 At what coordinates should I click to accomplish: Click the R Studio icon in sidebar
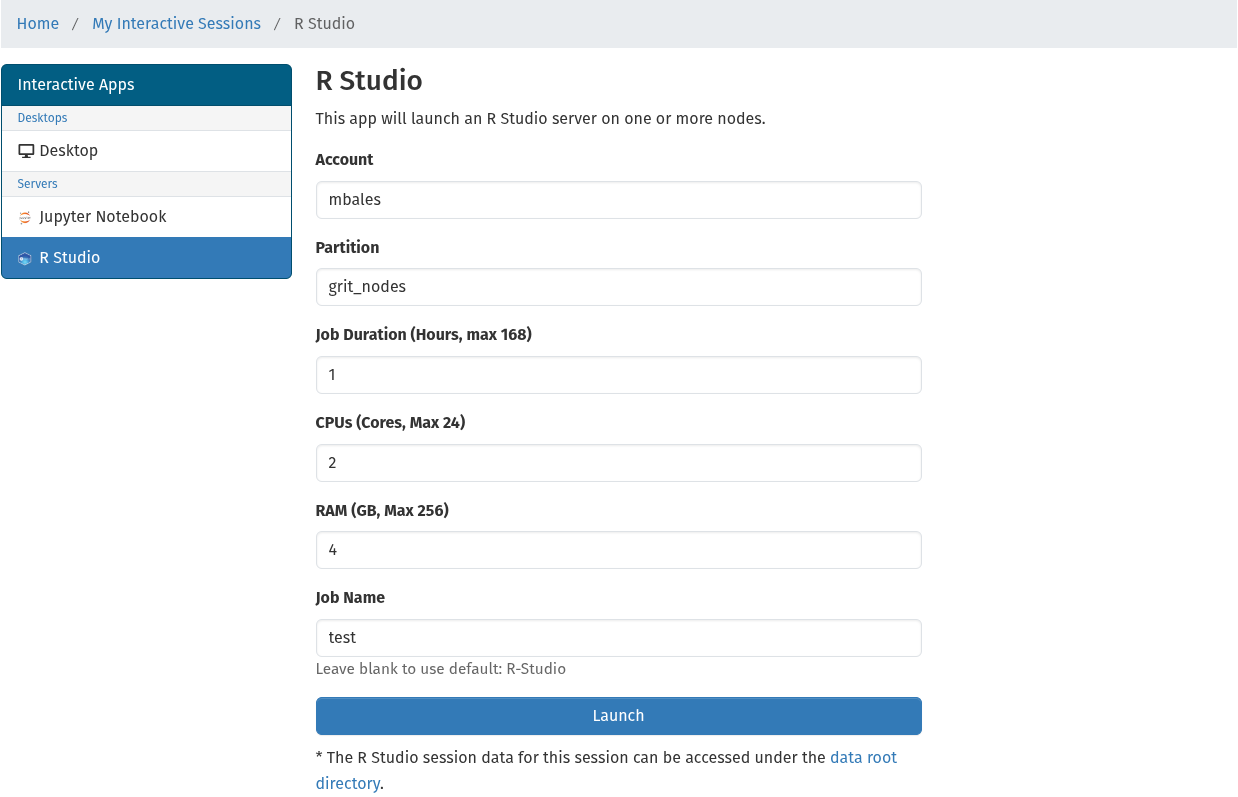click(x=25, y=258)
